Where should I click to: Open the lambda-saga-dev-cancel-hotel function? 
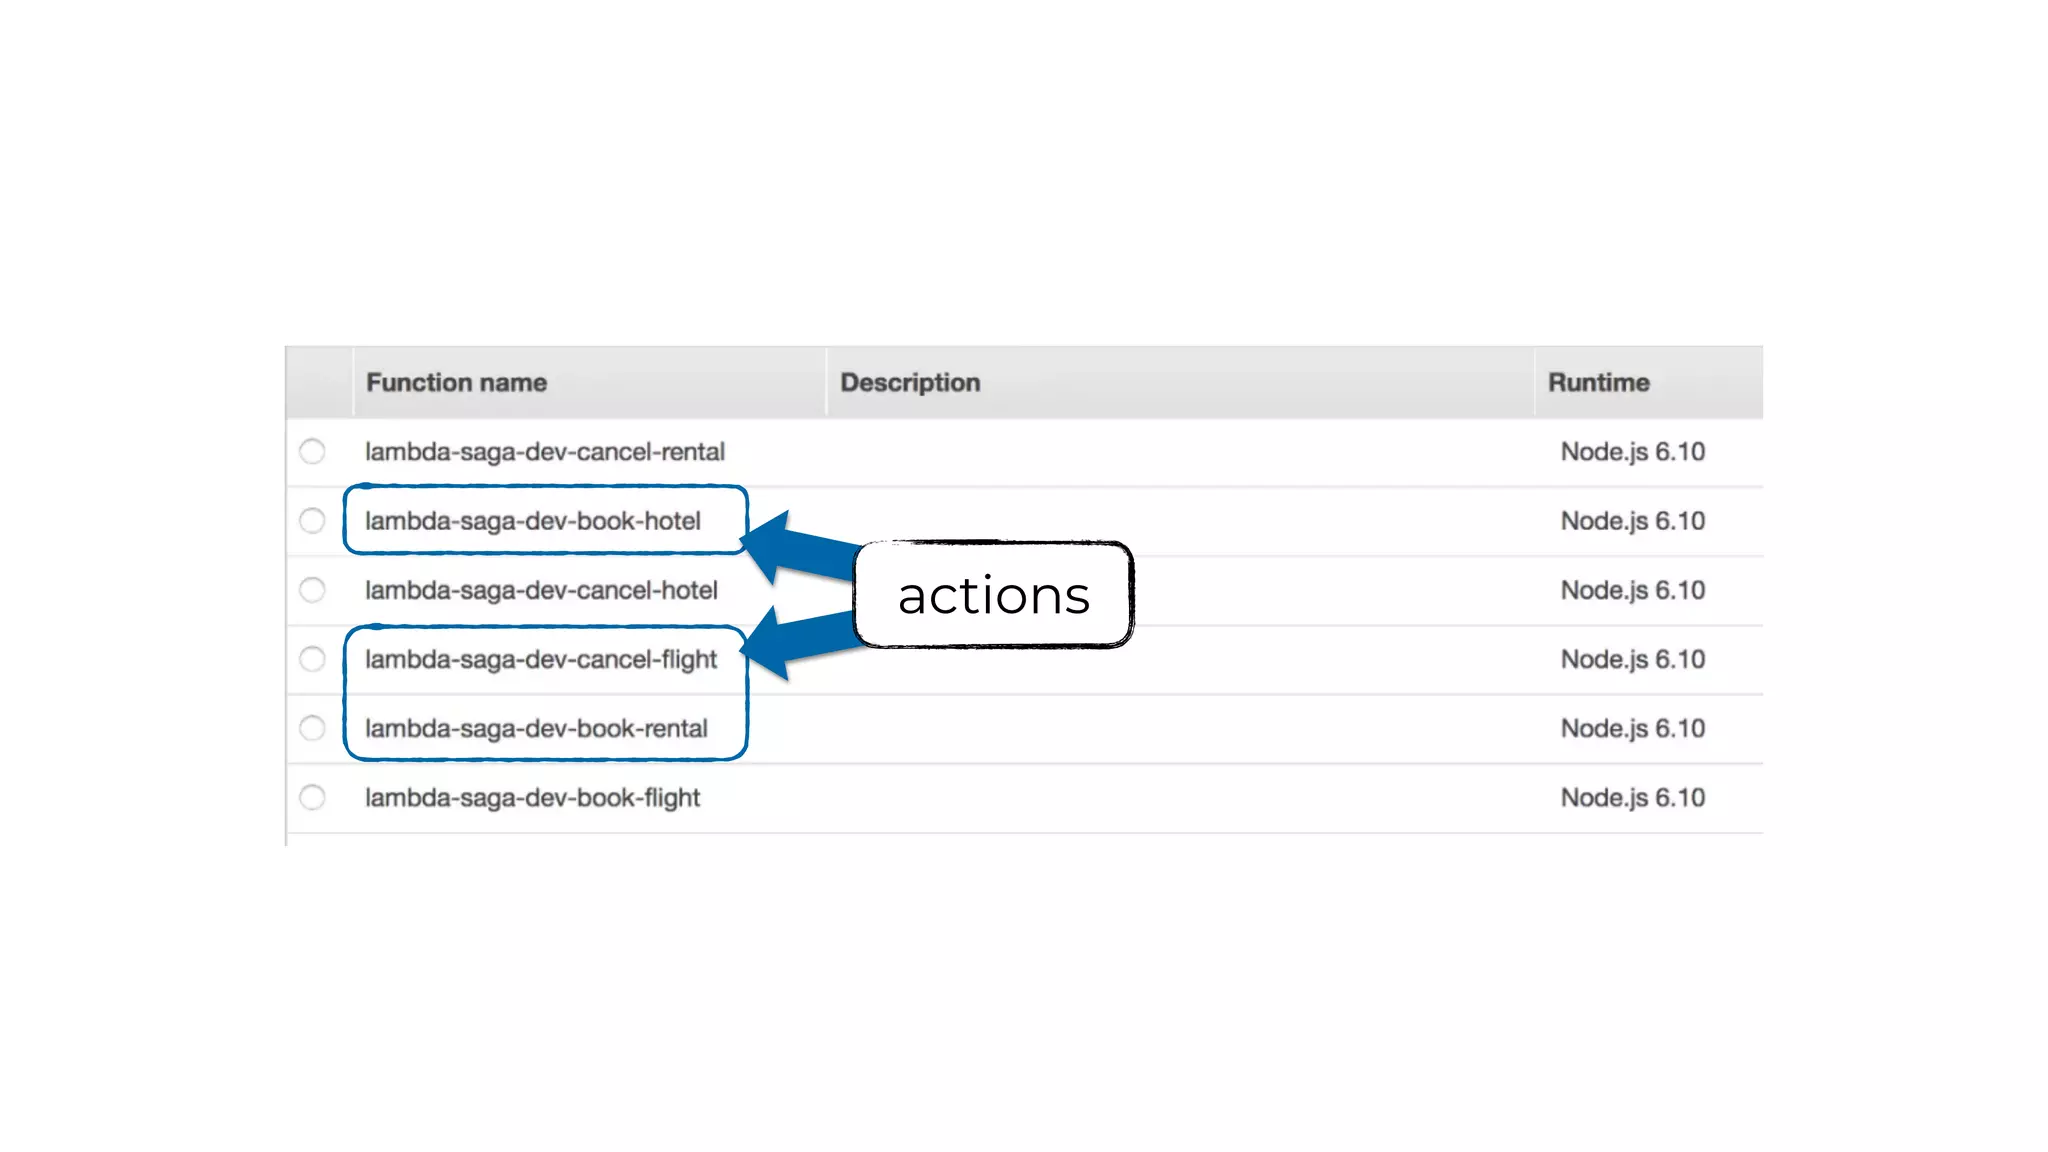pyautogui.click(x=541, y=590)
